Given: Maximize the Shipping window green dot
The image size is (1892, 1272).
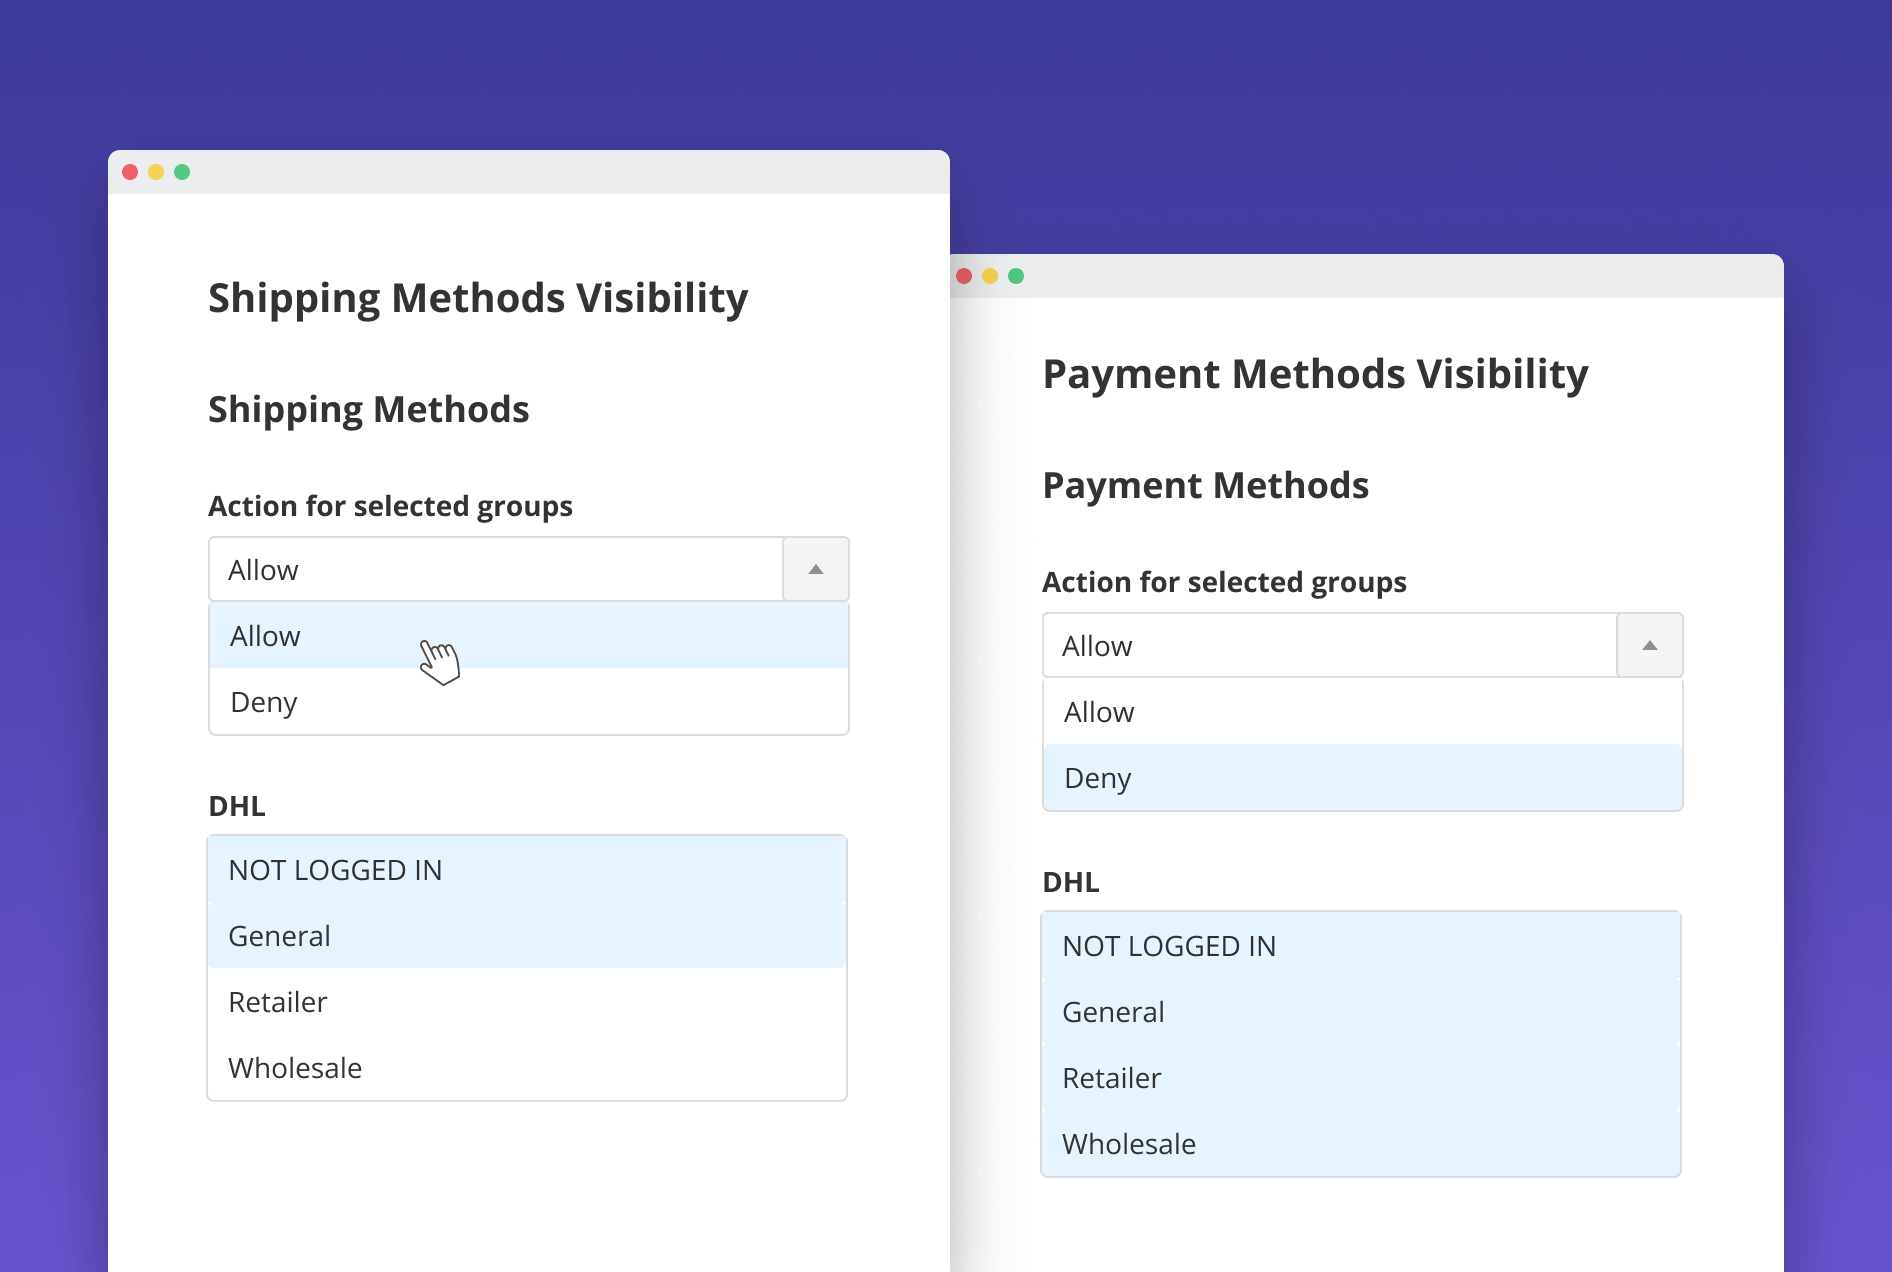Looking at the screenshot, I should [x=182, y=172].
